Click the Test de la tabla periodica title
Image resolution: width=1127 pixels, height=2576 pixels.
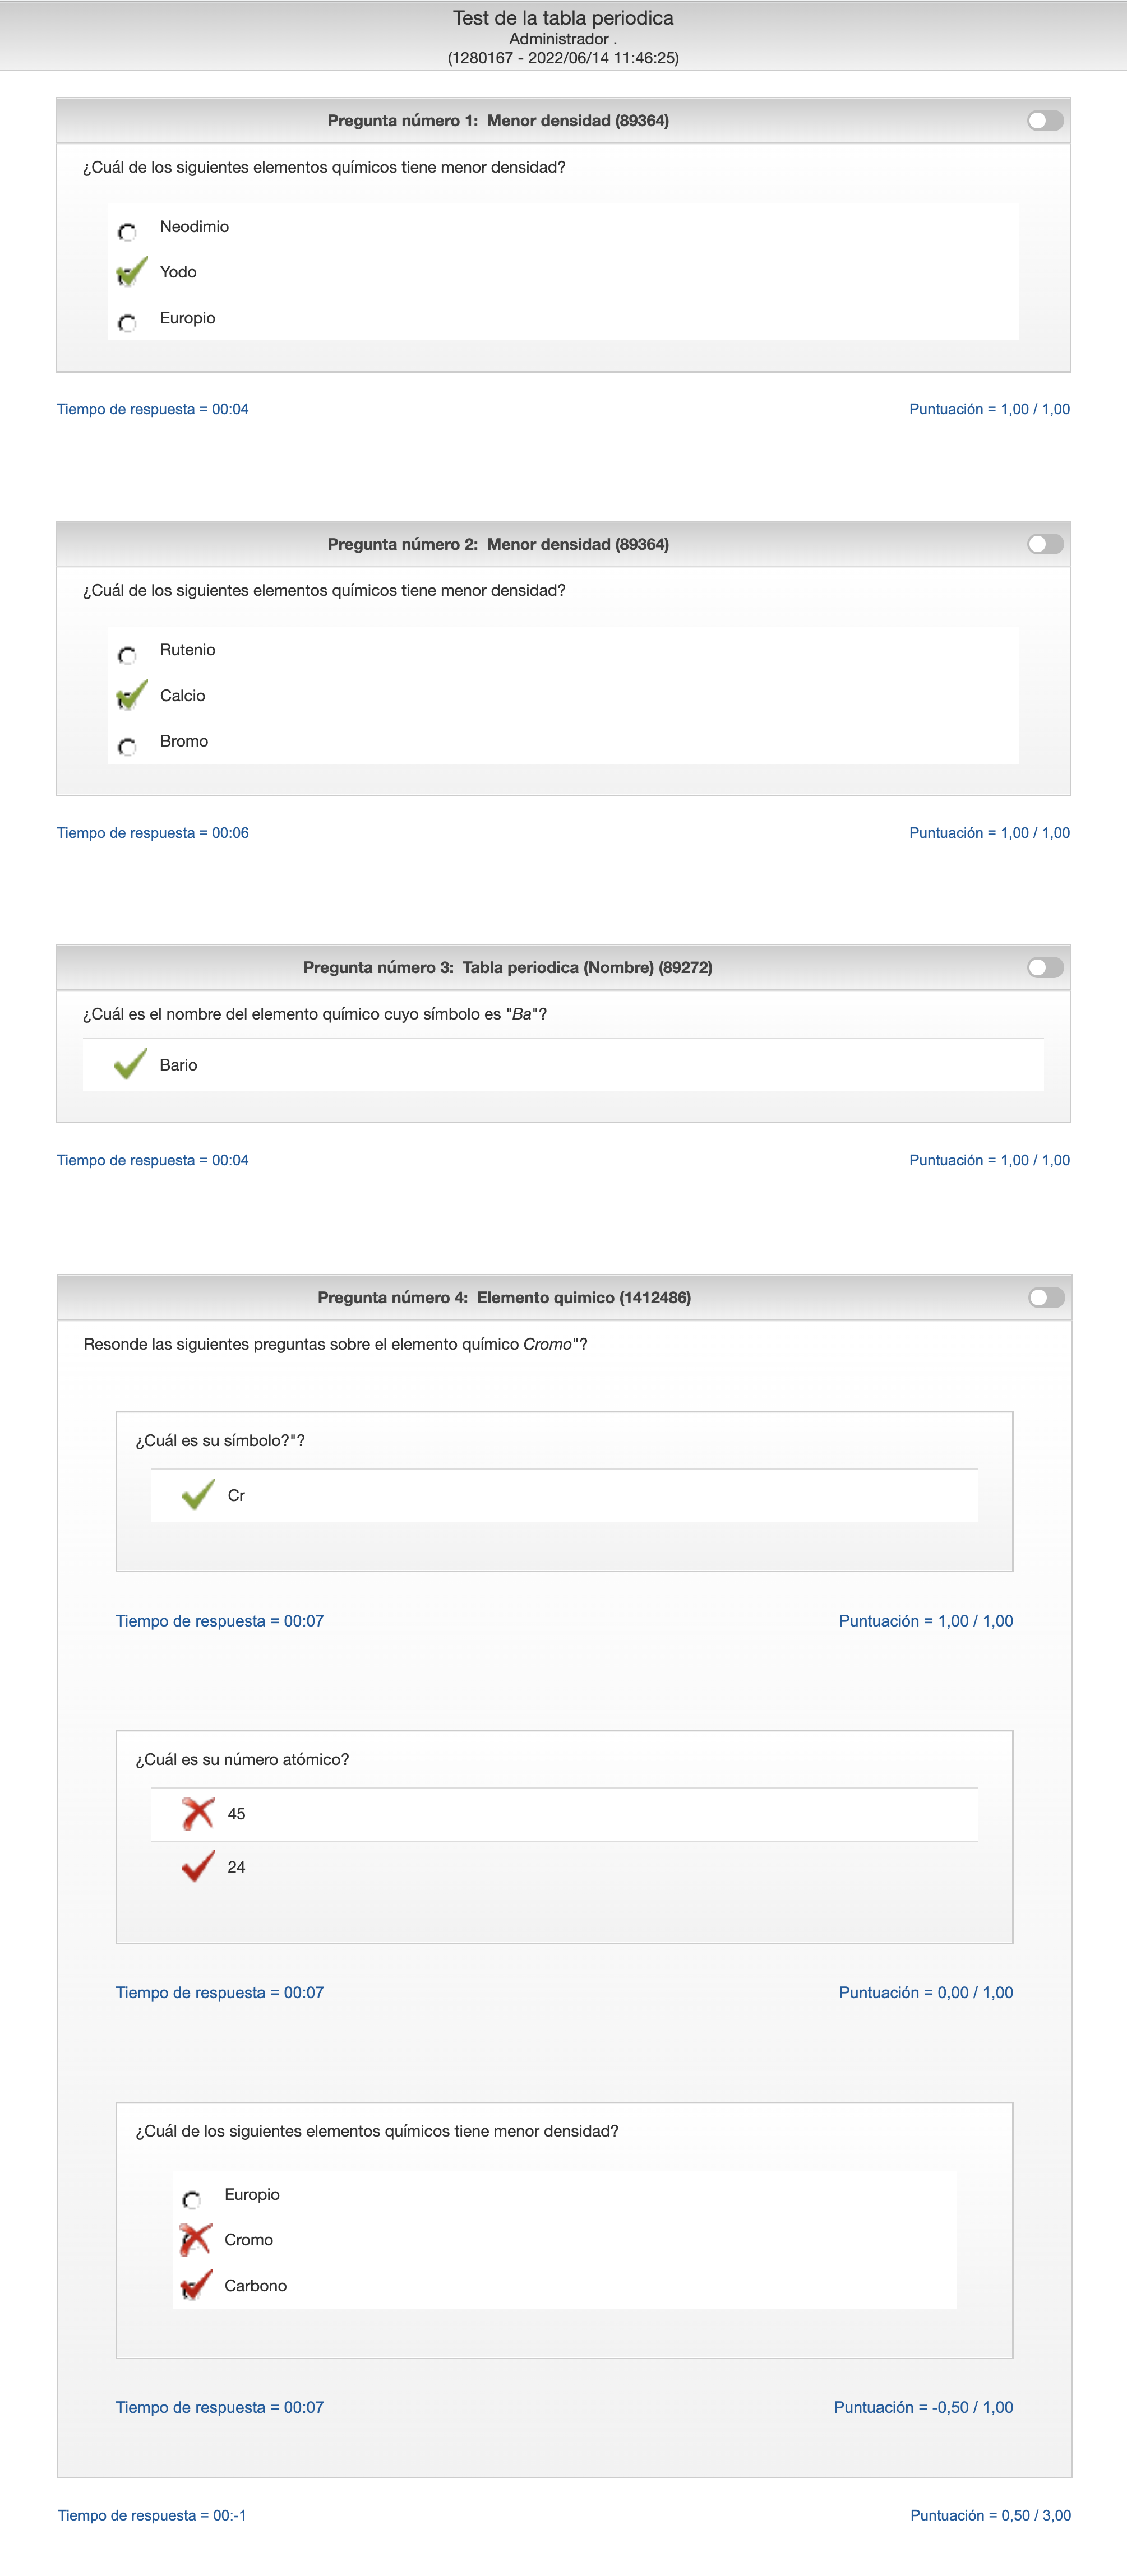(563, 18)
